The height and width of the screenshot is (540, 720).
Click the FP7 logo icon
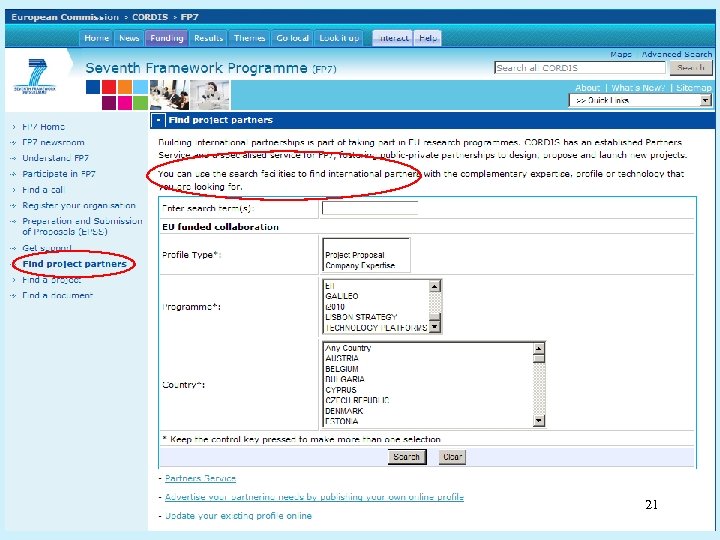35,76
